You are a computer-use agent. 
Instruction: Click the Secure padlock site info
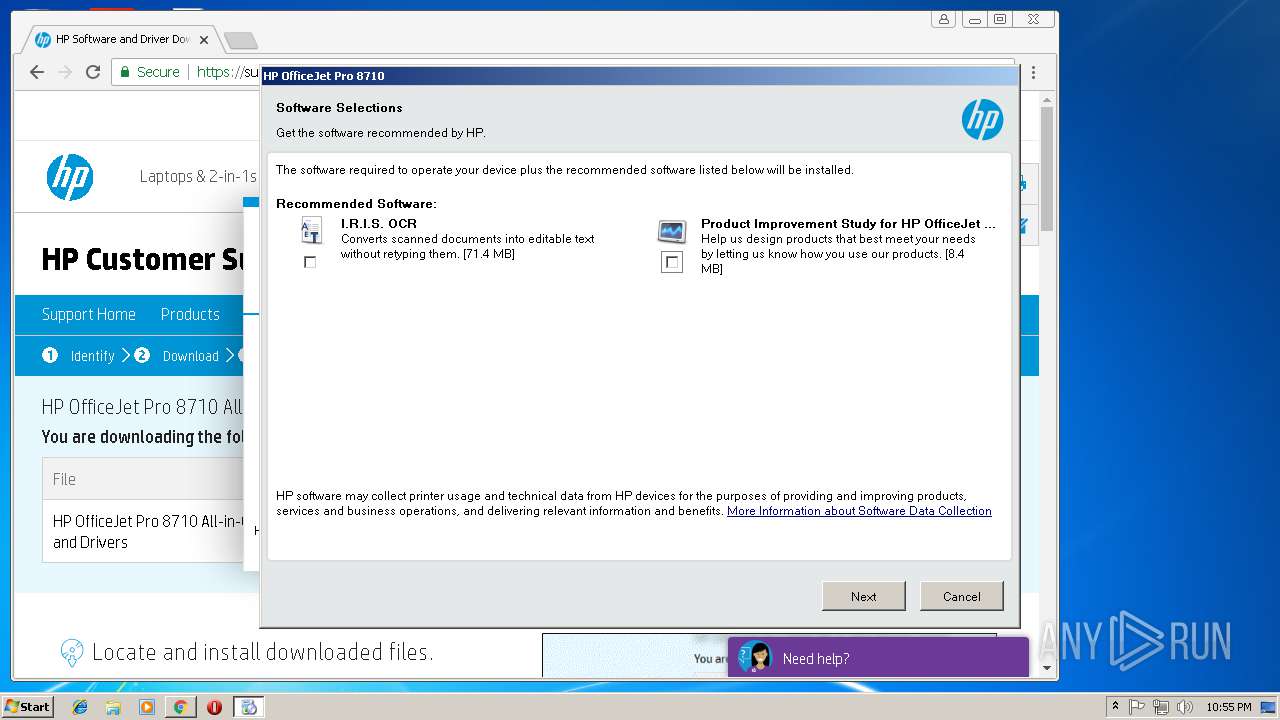pos(150,72)
